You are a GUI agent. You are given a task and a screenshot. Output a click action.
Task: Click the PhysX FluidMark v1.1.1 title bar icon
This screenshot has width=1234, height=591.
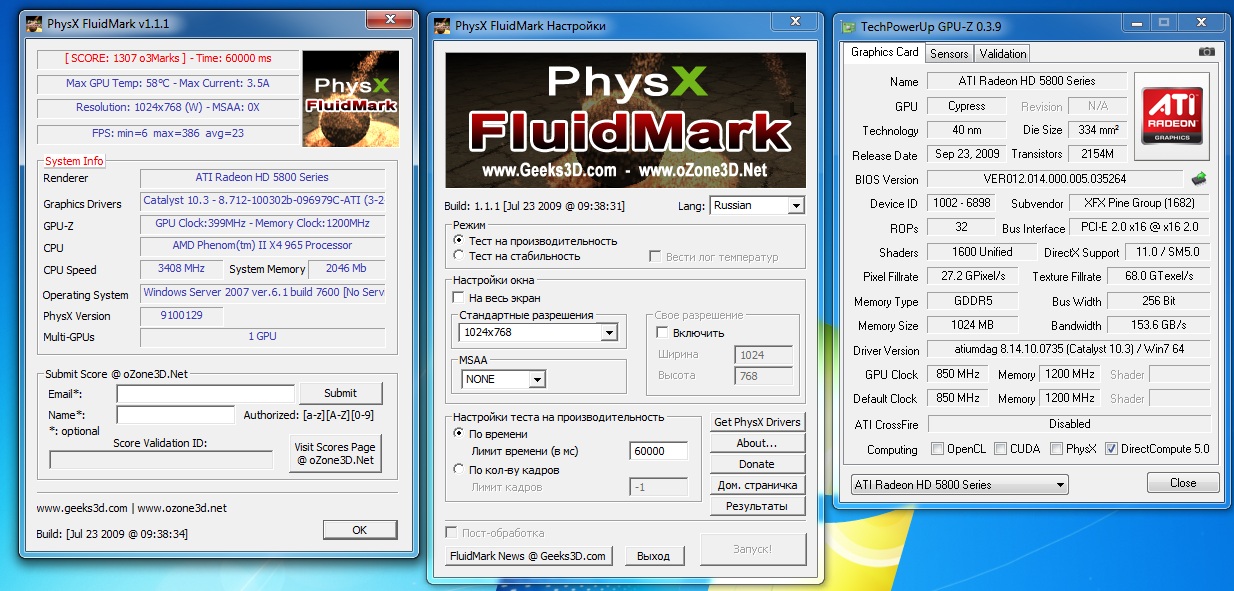point(33,21)
